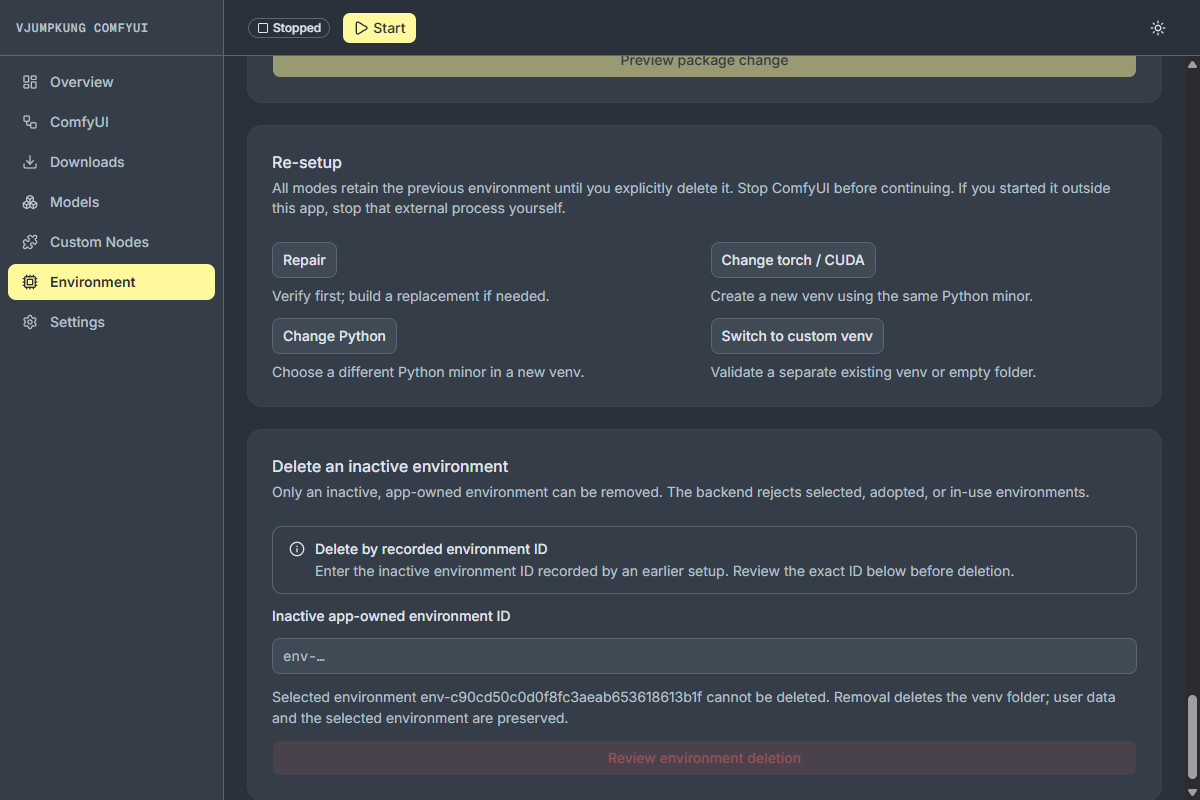Viewport: 1200px width, 800px height.
Task: Click the Delete an inactive environment heading
Action: [390, 466]
